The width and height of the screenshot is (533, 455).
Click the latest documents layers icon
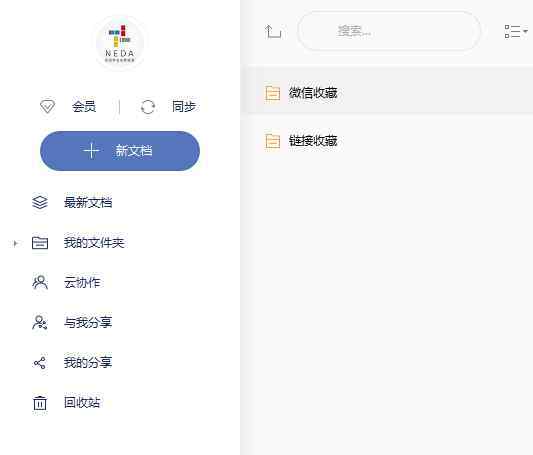tap(40, 203)
